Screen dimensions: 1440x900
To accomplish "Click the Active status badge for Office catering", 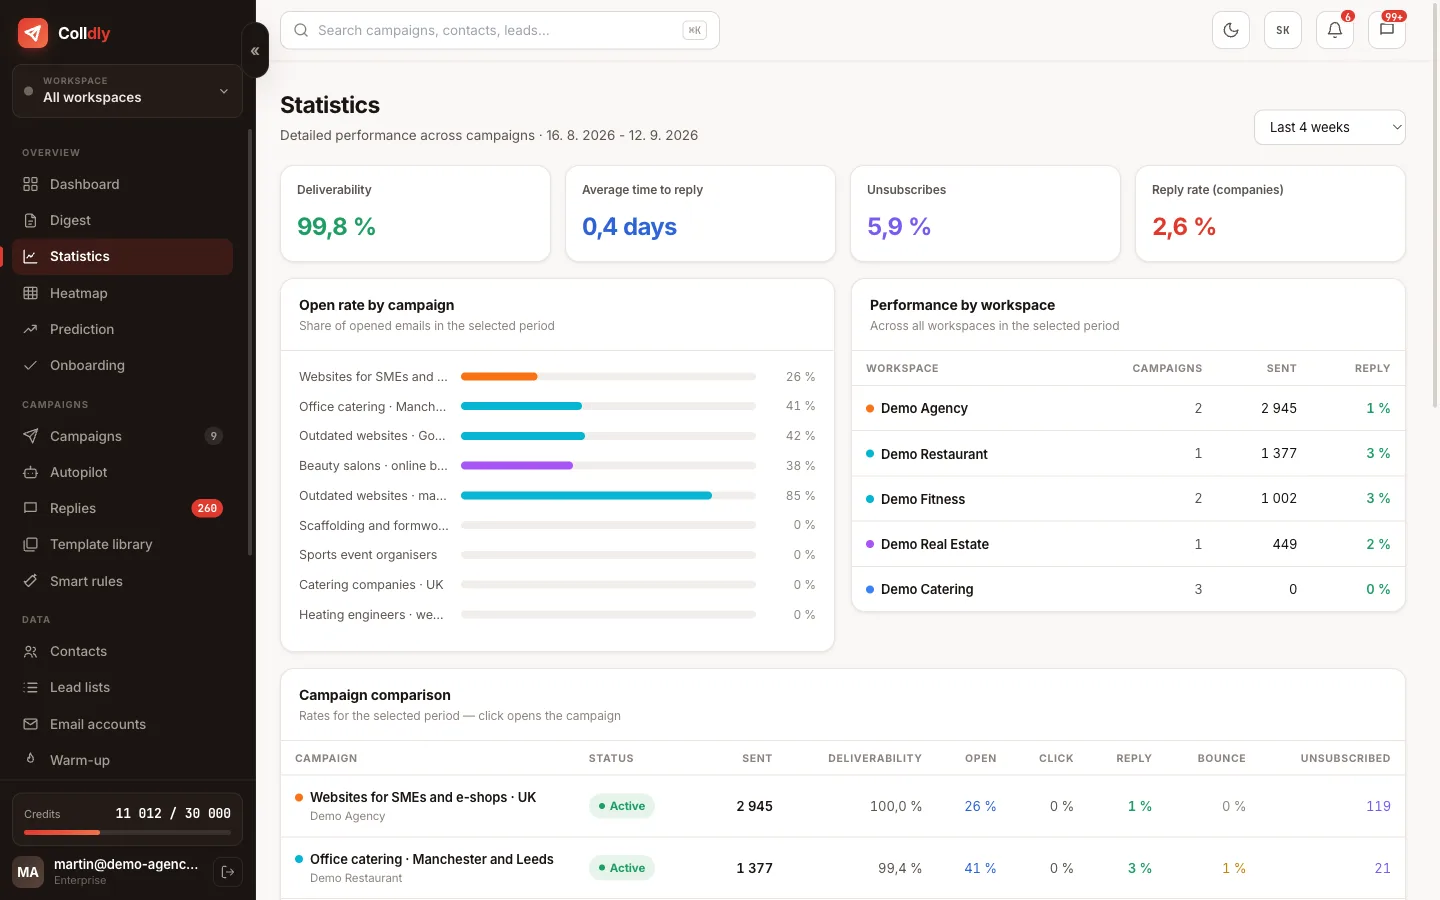I will pos(622,868).
